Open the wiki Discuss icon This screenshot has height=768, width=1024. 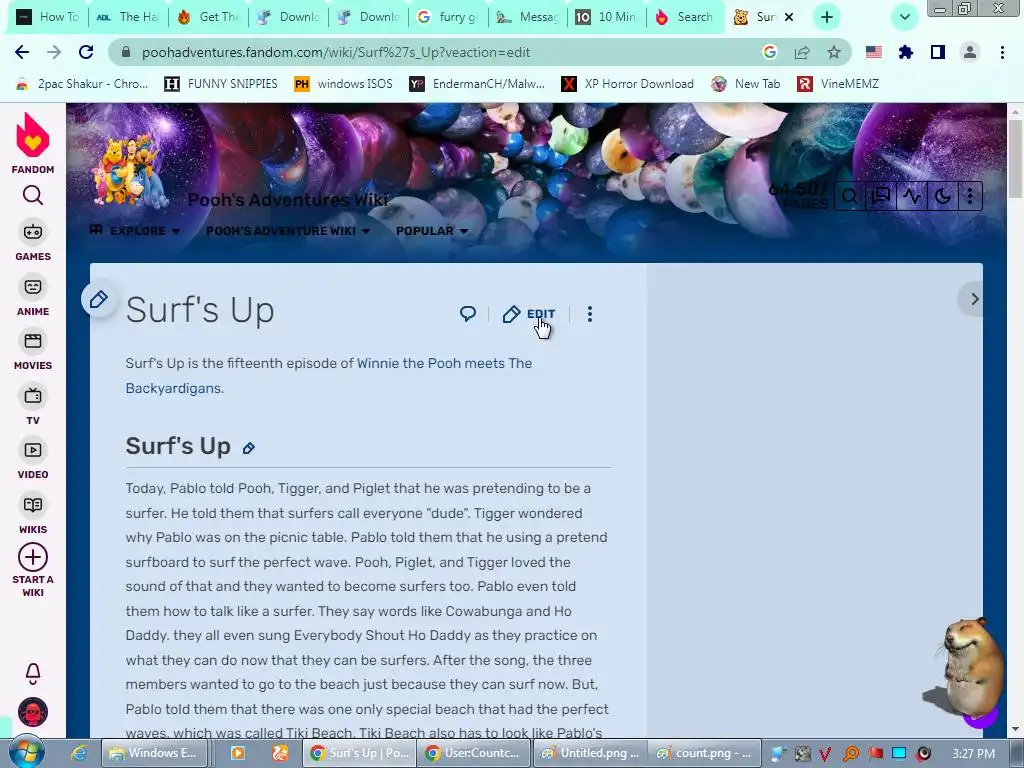pos(880,196)
